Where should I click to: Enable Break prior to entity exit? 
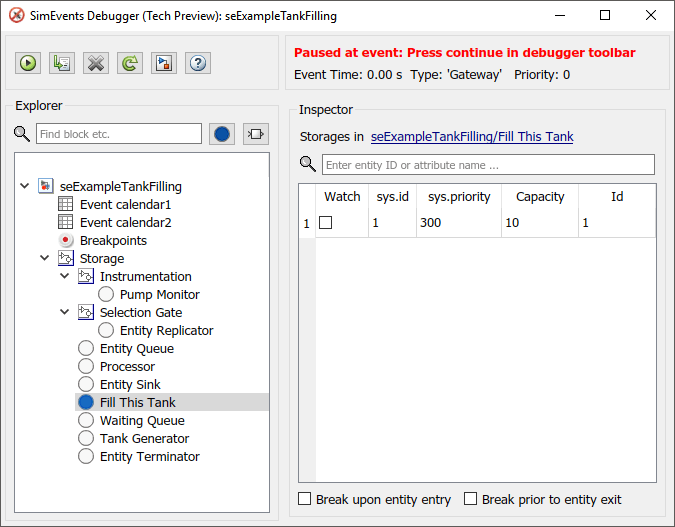click(470, 499)
